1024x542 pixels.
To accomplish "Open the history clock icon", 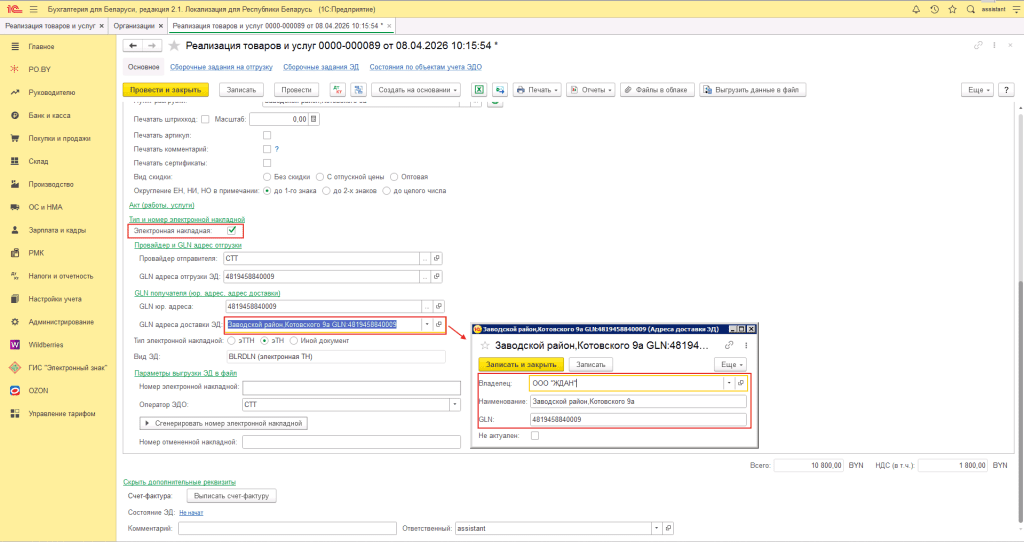I will [x=935, y=9].
